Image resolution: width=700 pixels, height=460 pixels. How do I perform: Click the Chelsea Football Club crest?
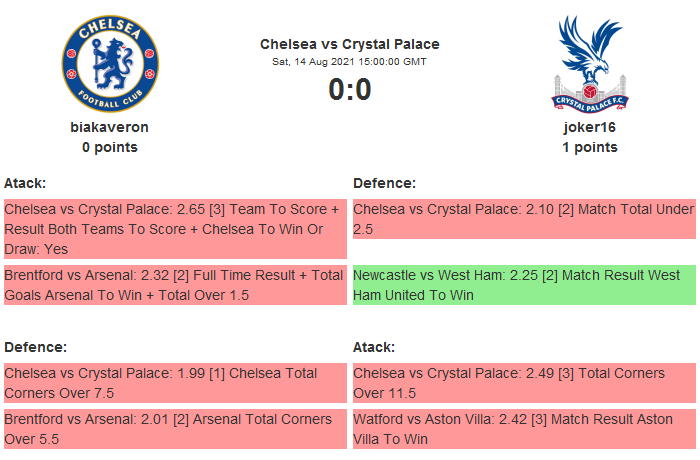110,64
